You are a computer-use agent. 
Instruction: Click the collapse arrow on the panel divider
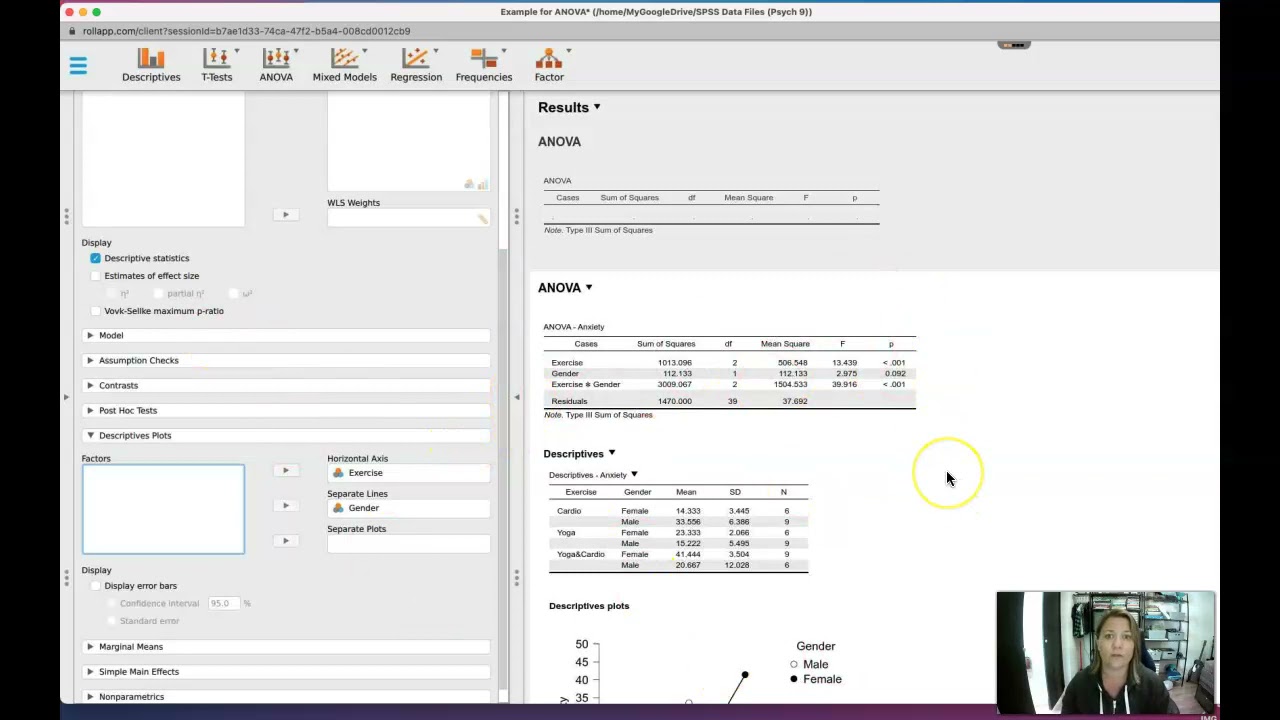(x=517, y=397)
